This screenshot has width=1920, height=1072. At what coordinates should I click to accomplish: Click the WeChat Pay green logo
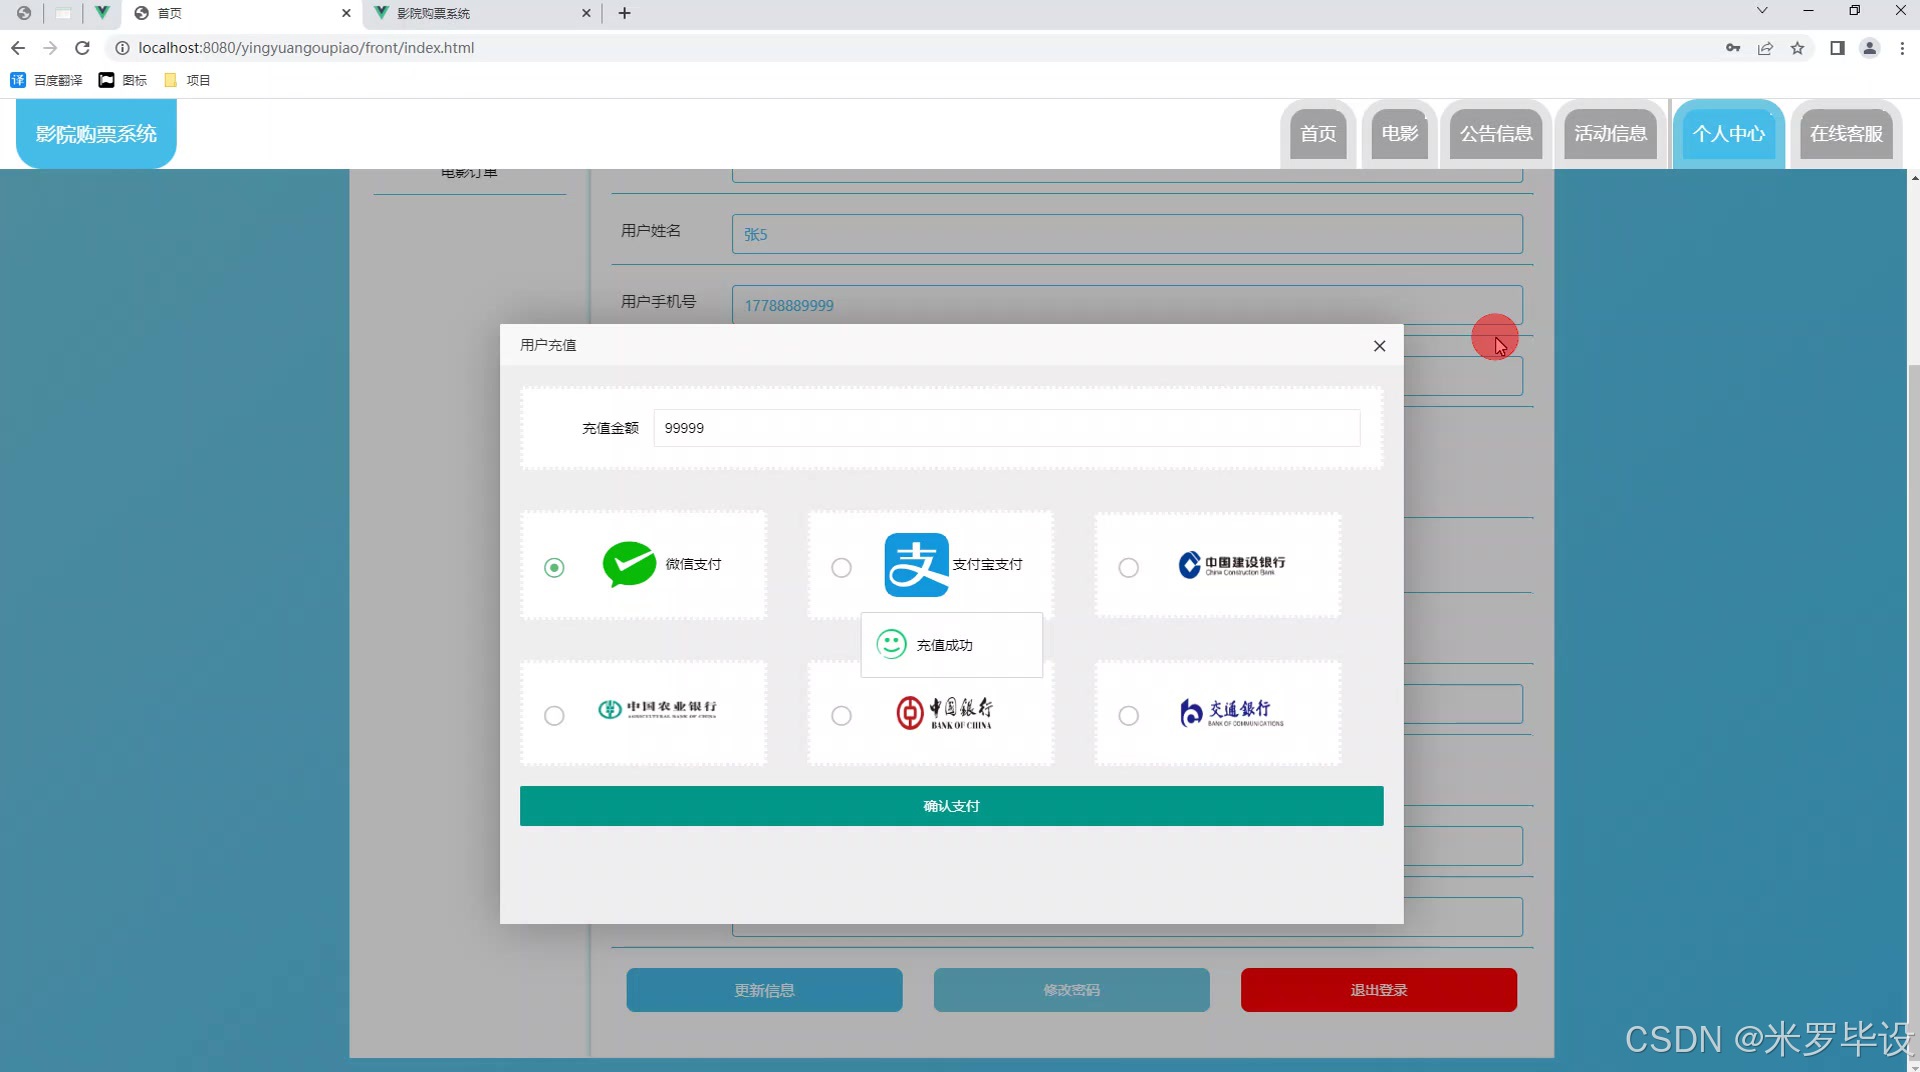[629, 564]
